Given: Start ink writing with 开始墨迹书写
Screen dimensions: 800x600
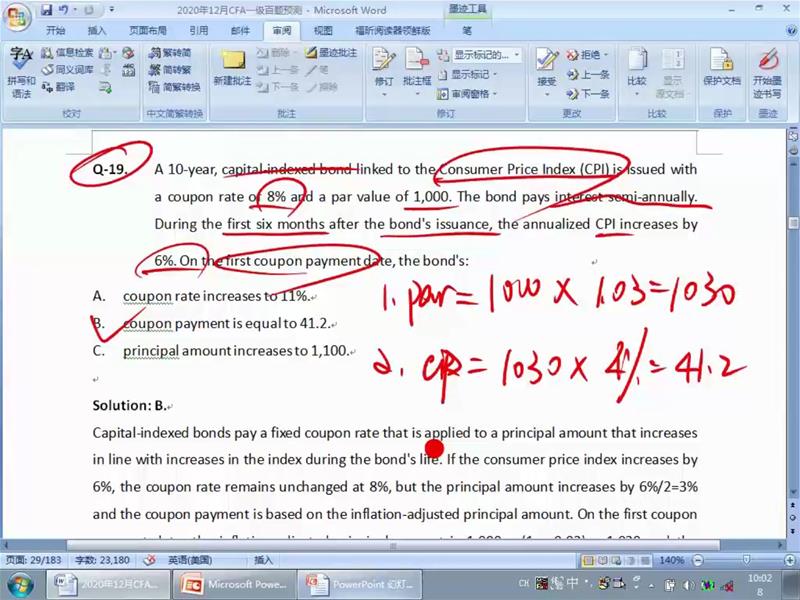Looking at the screenshot, I should [768, 73].
